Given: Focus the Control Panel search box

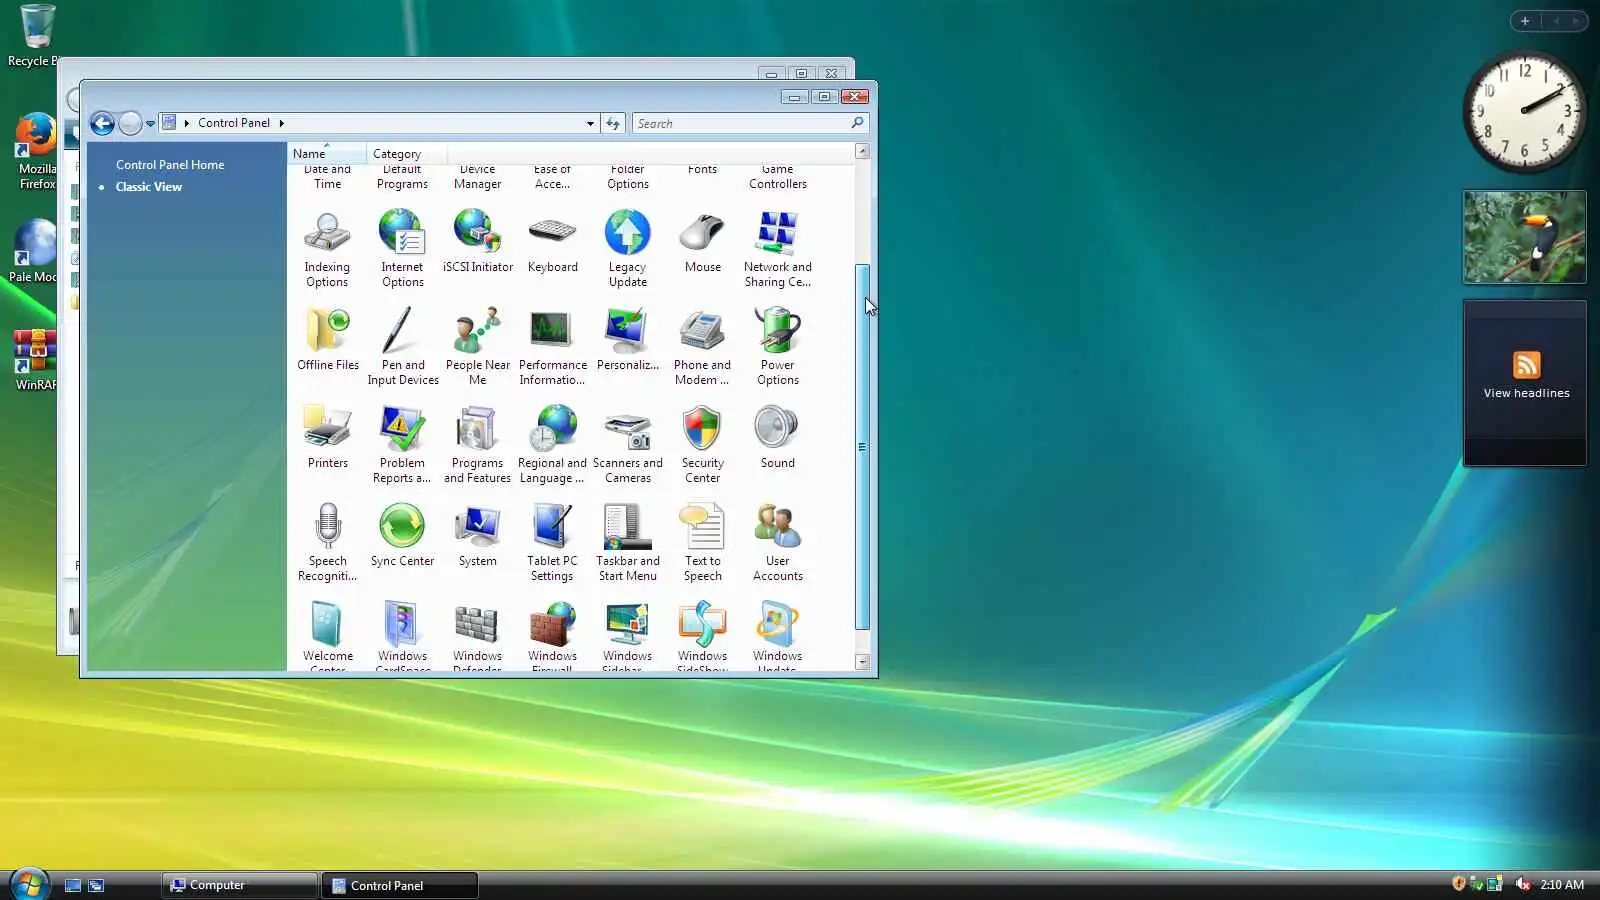Looking at the screenshot, I should (x=749, y=123).
